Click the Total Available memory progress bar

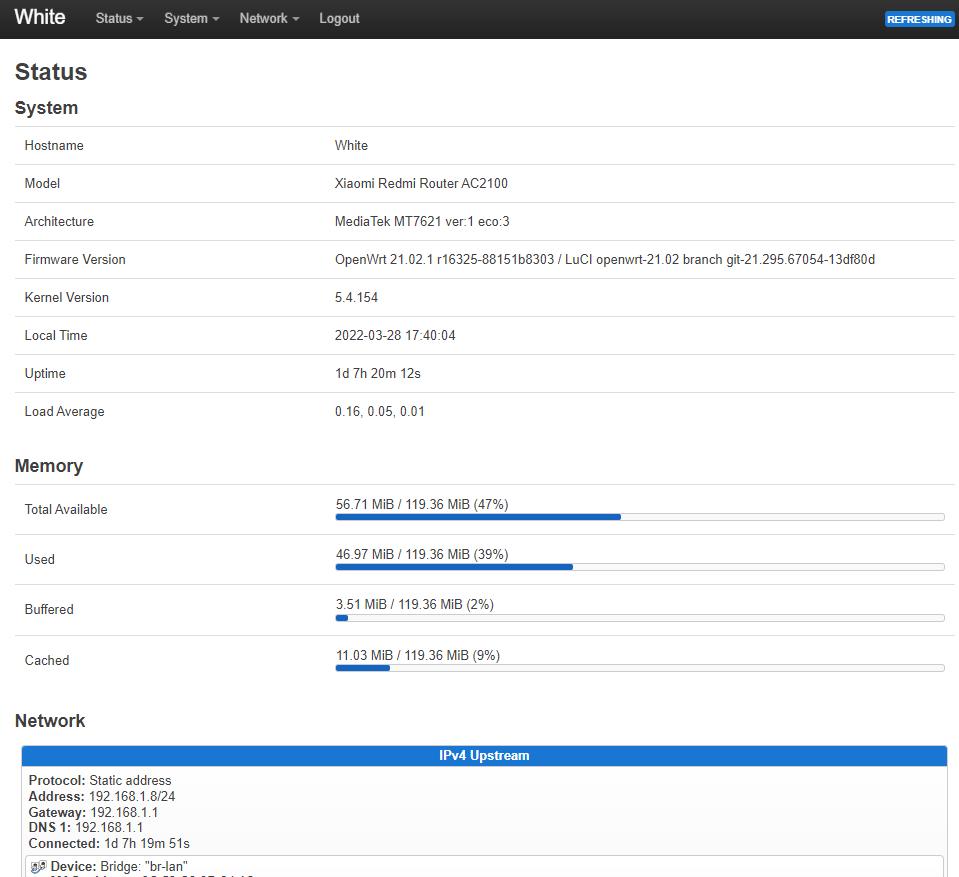tap(639, 517)
